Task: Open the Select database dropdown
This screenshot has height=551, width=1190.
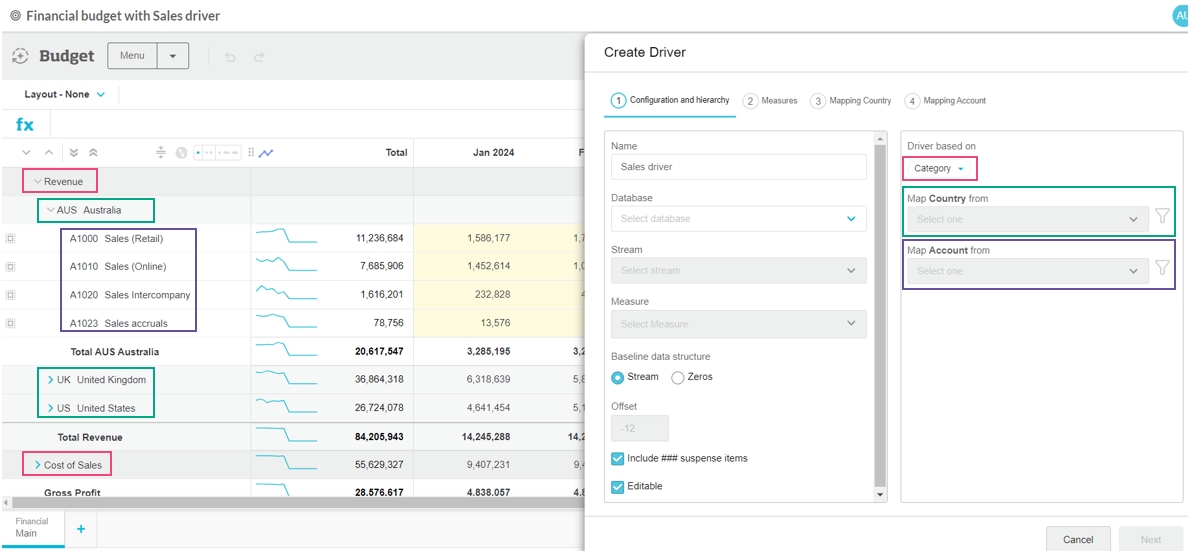Action: point(738,219)
